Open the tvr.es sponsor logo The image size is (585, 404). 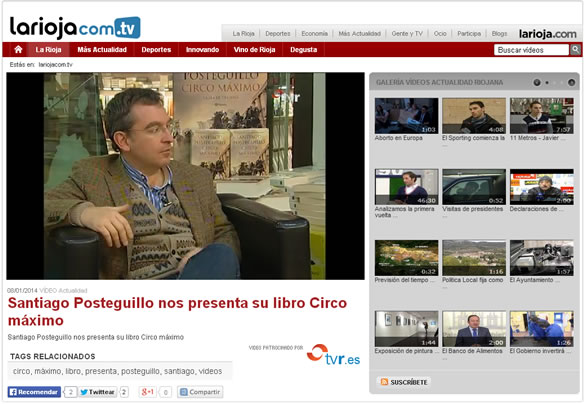(x=333, y=355)
